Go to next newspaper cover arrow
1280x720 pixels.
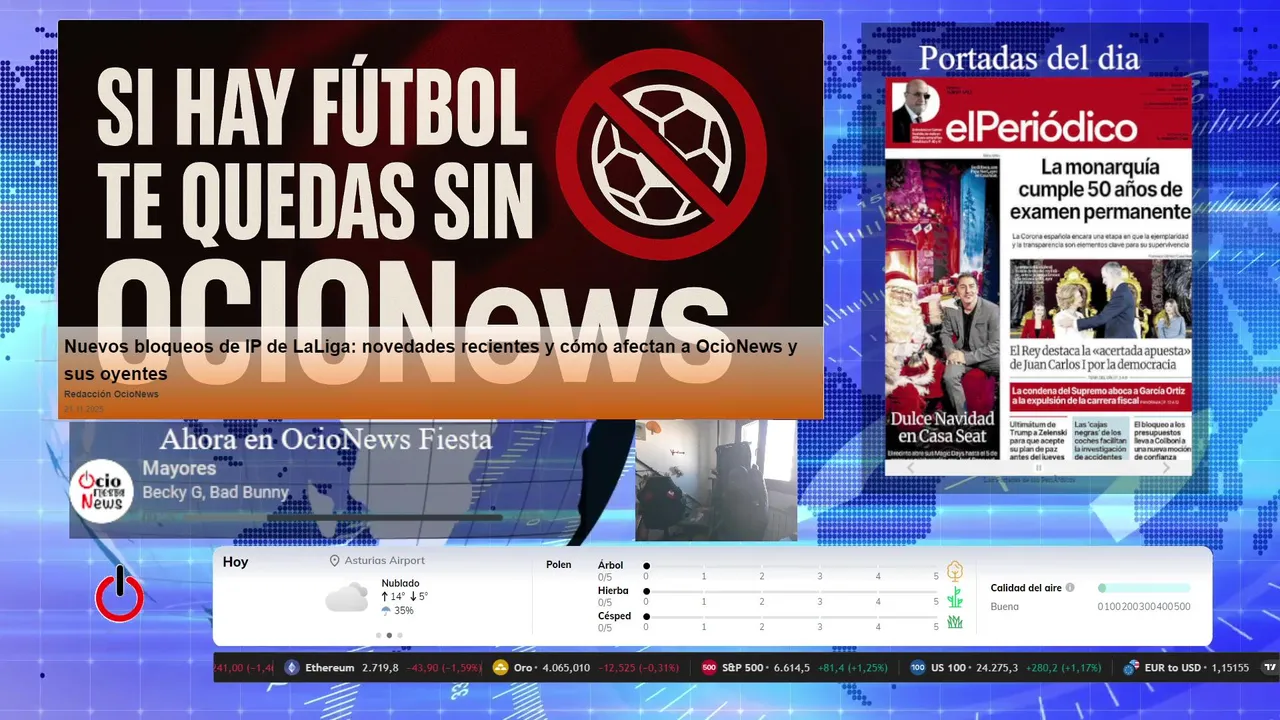point(1166,467)
